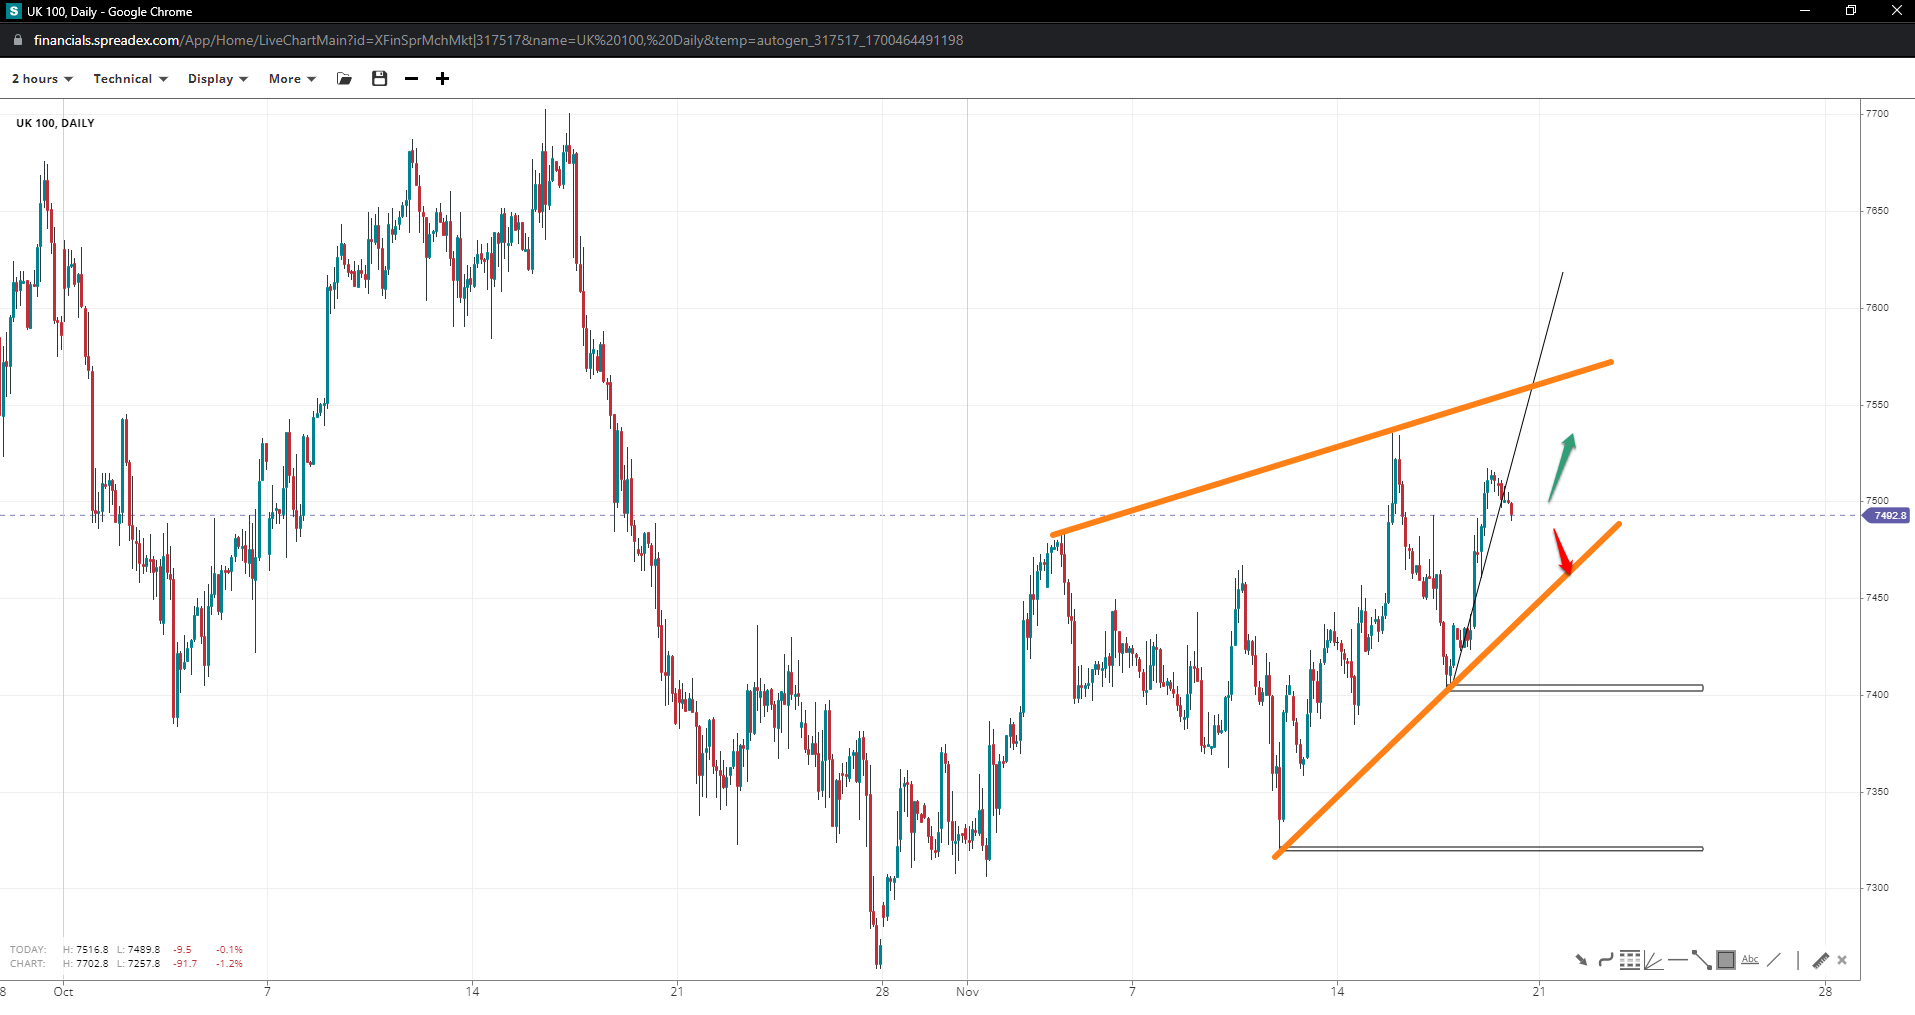The image size is (1915, 1015).
Task: Select the rectangle shape drawing tool
Action: pyautogui.click(x=1726, y=960)
